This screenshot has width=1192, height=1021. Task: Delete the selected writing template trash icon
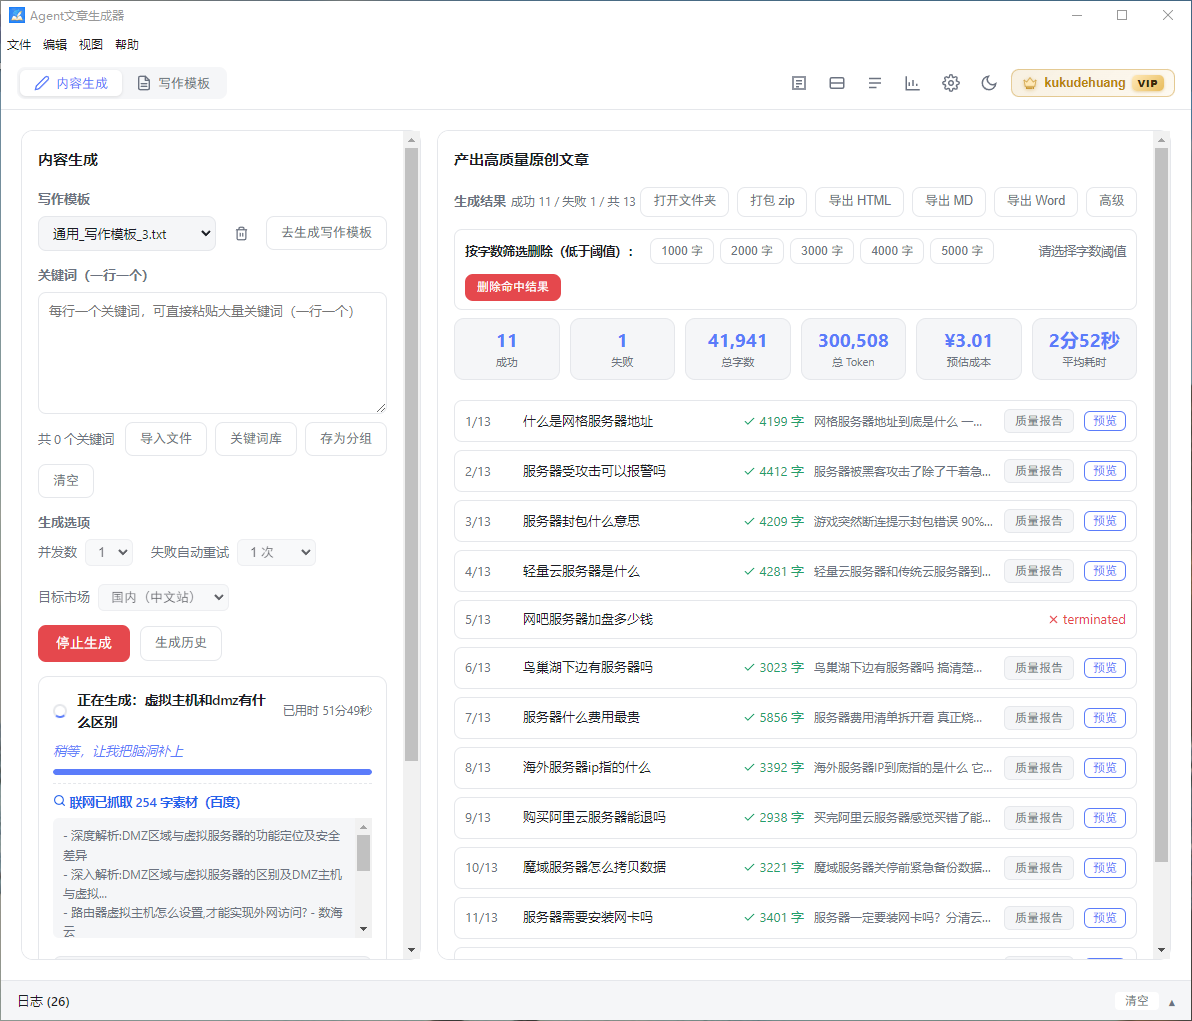241,233
